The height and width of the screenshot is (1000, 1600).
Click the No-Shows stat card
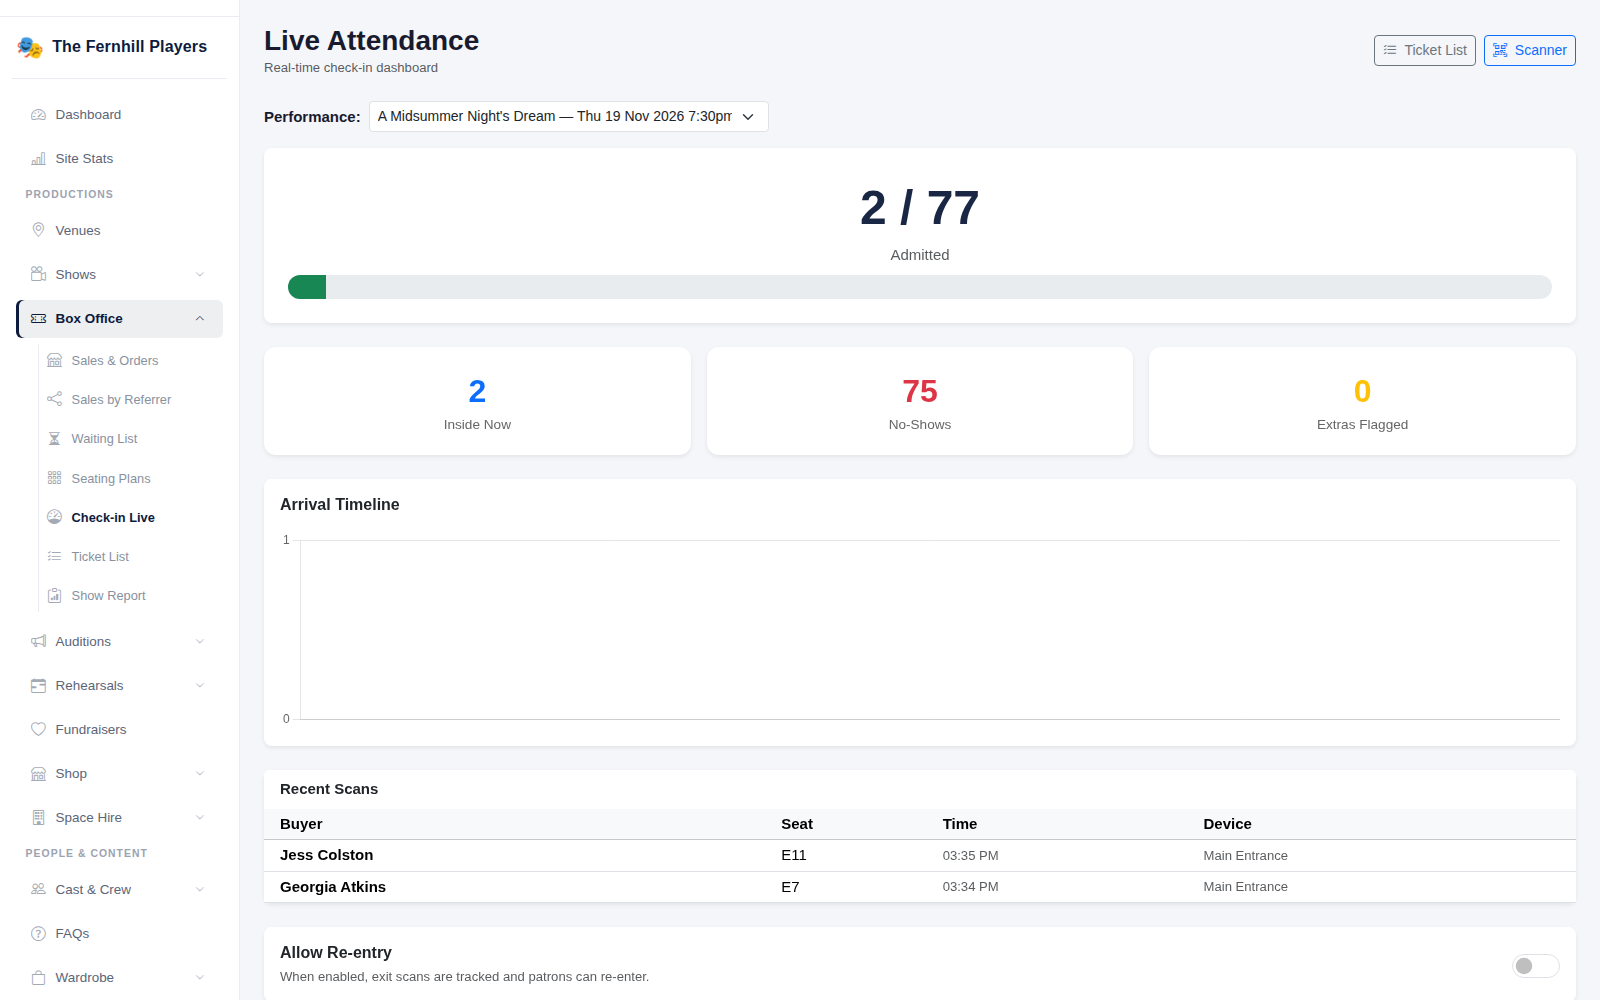pos(920,401)
